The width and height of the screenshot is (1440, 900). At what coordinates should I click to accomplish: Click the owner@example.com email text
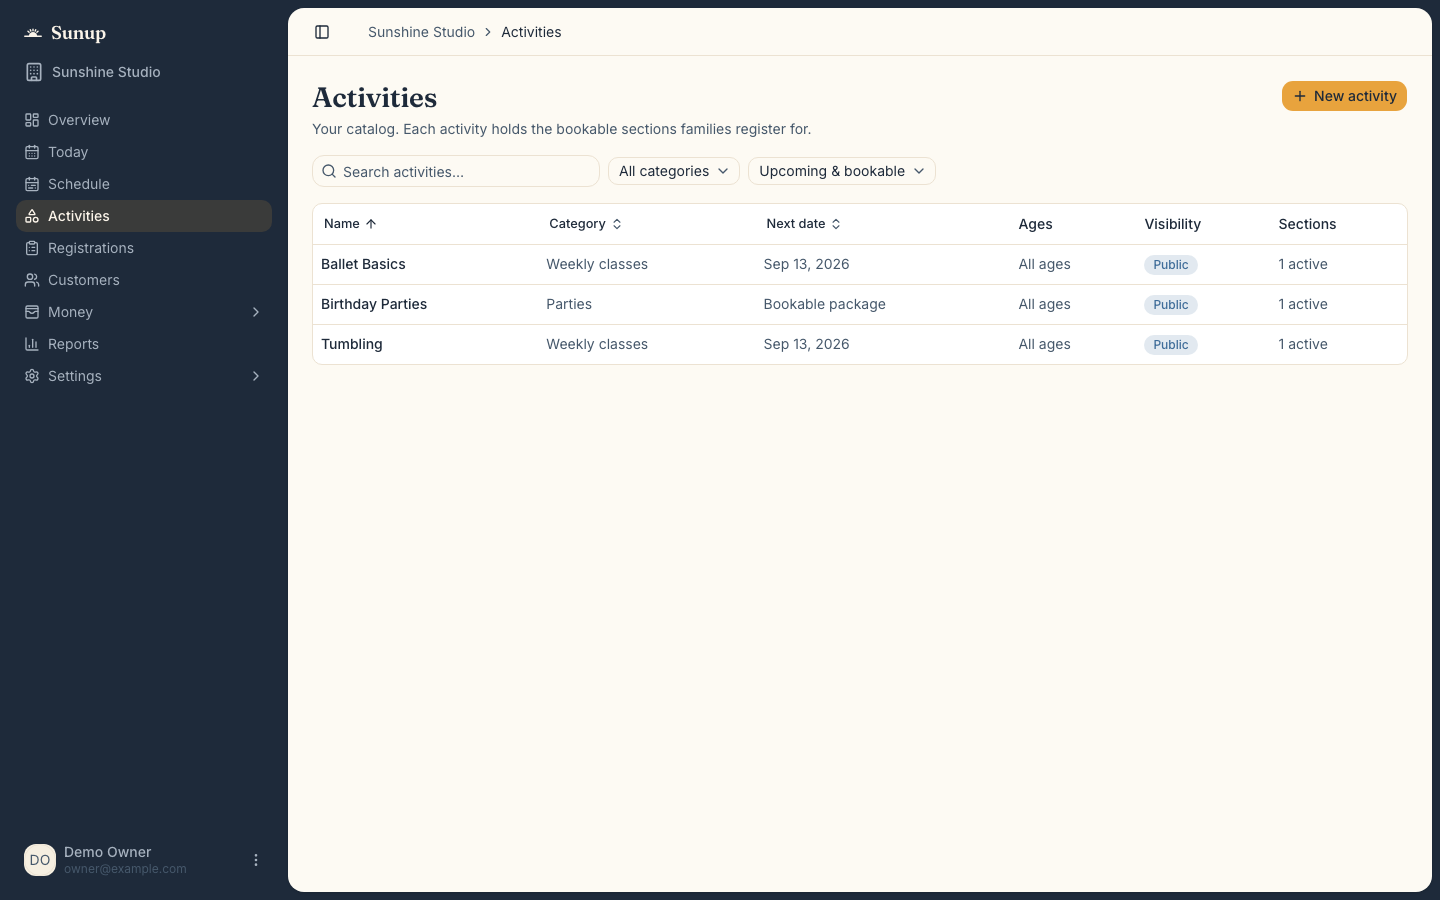(125, 869)
